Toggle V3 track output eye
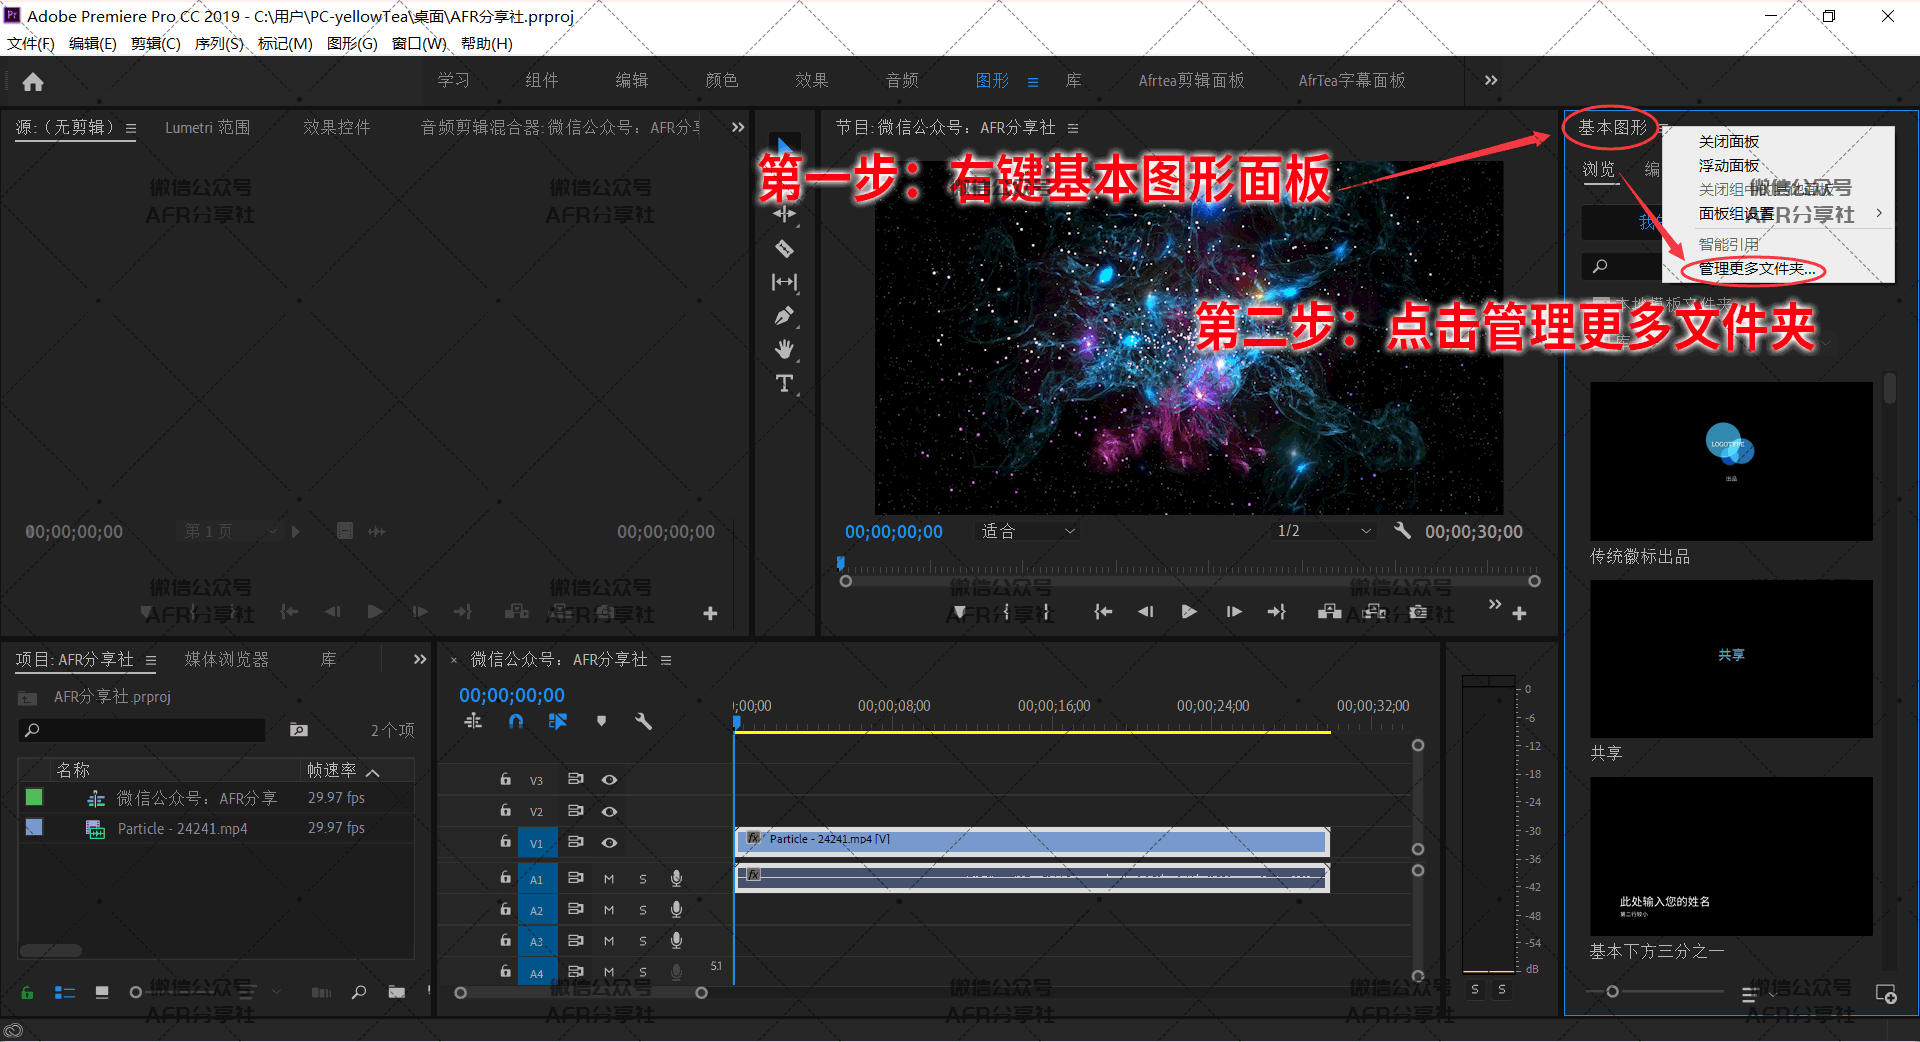 point(609,780)
